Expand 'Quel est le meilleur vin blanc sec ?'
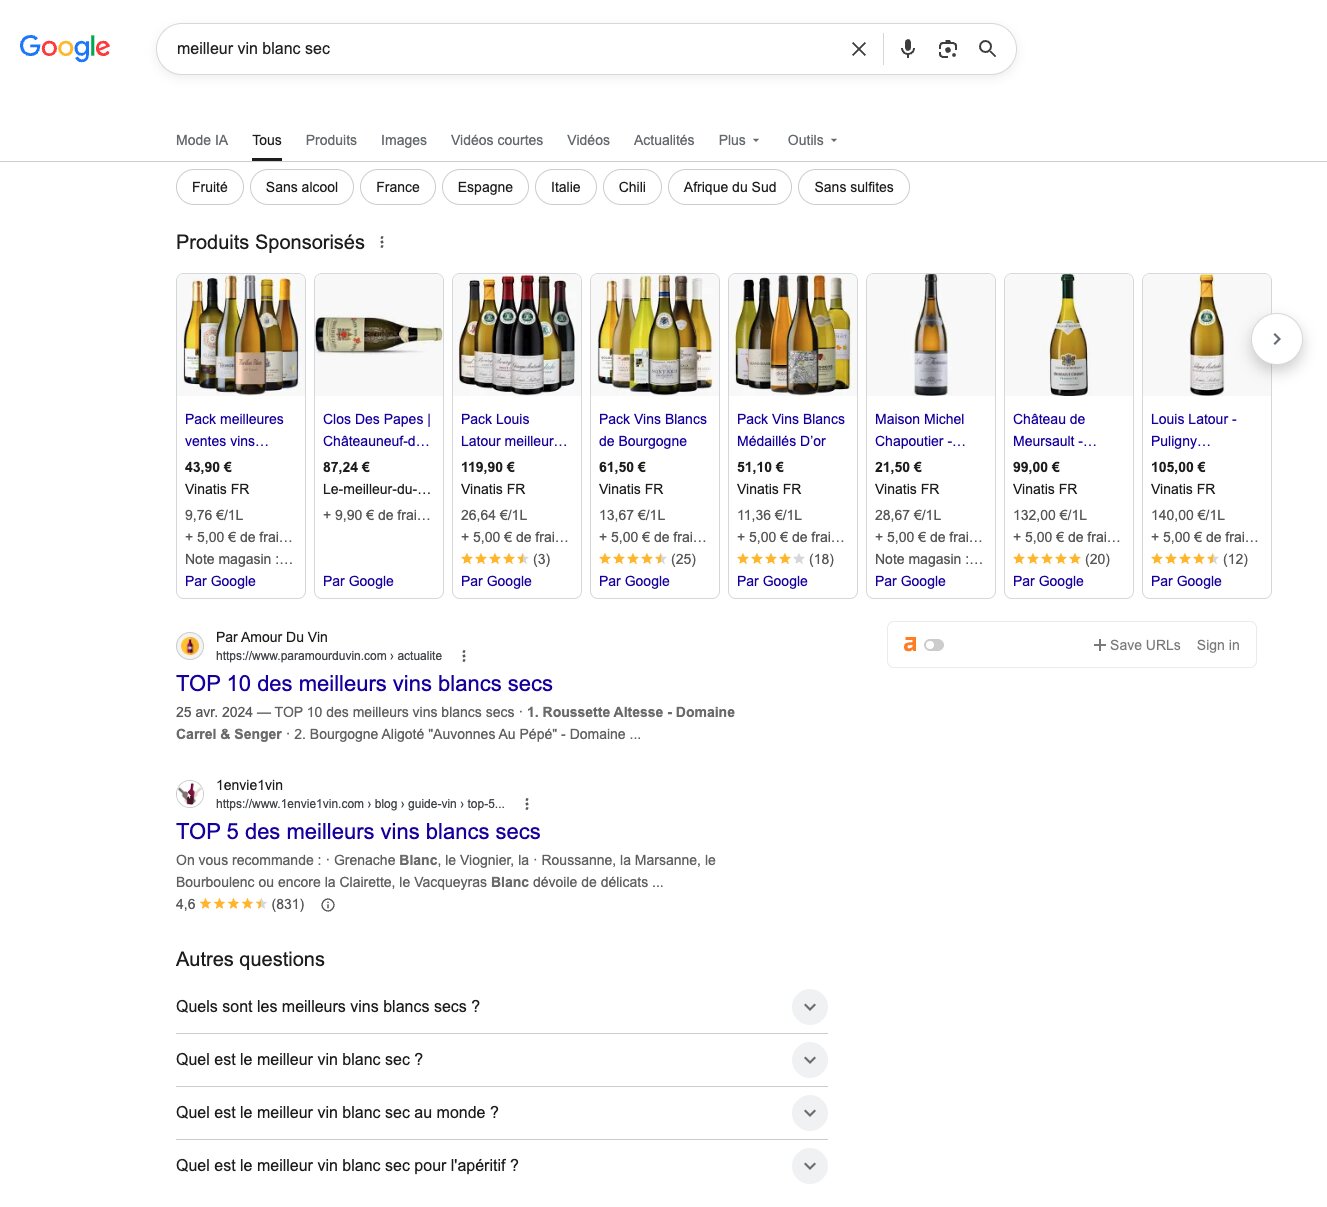 tap(502, 1060)
